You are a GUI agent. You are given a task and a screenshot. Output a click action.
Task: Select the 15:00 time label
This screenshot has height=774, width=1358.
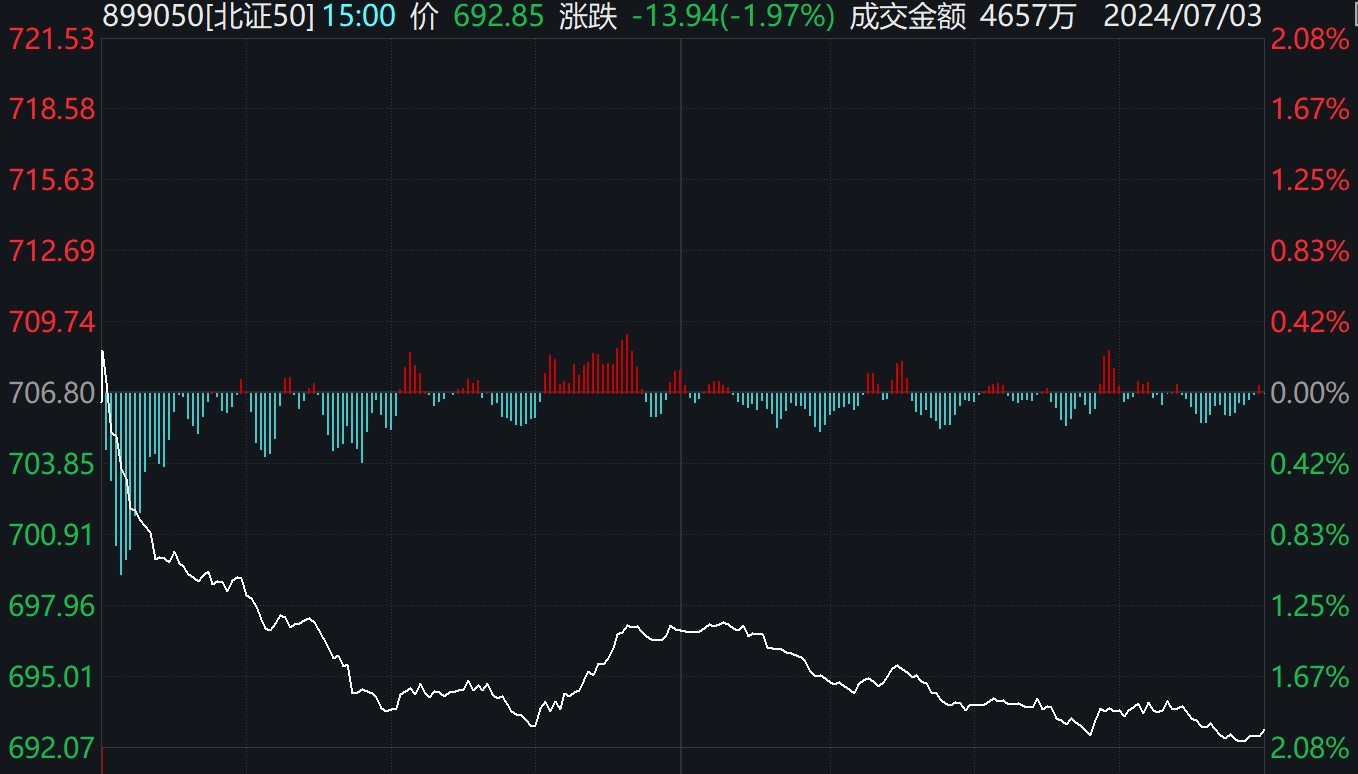pyautogui.click(x=359, y=15)
